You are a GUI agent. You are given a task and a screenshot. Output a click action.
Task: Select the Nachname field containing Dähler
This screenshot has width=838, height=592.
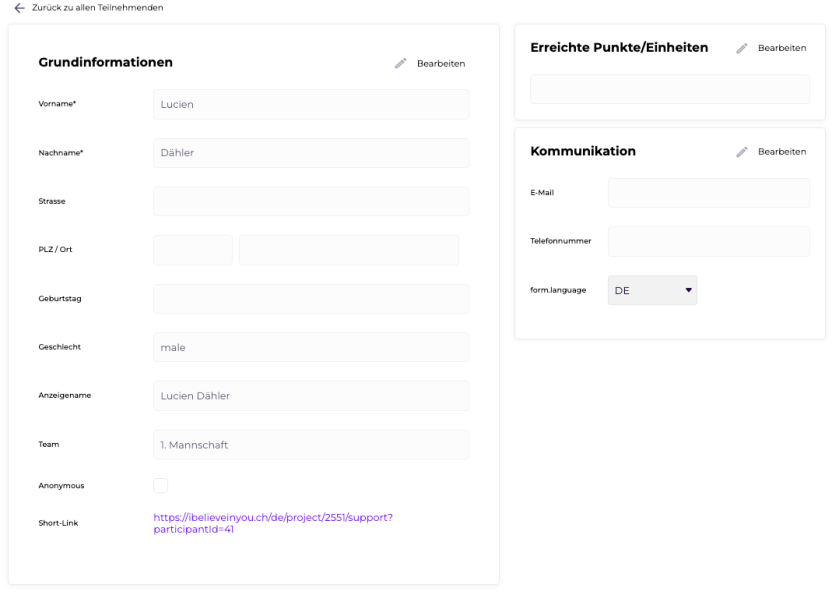pyautogui.click(x=311, y=153)
